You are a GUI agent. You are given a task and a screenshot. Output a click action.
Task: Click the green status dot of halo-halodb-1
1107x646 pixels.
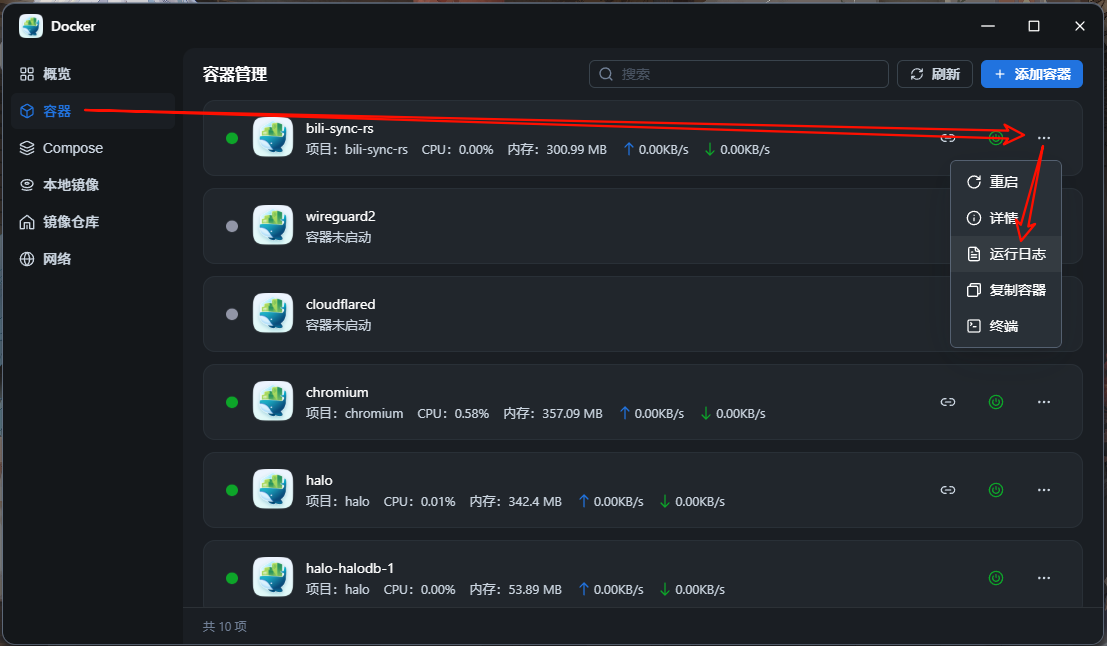click(232, 578)
